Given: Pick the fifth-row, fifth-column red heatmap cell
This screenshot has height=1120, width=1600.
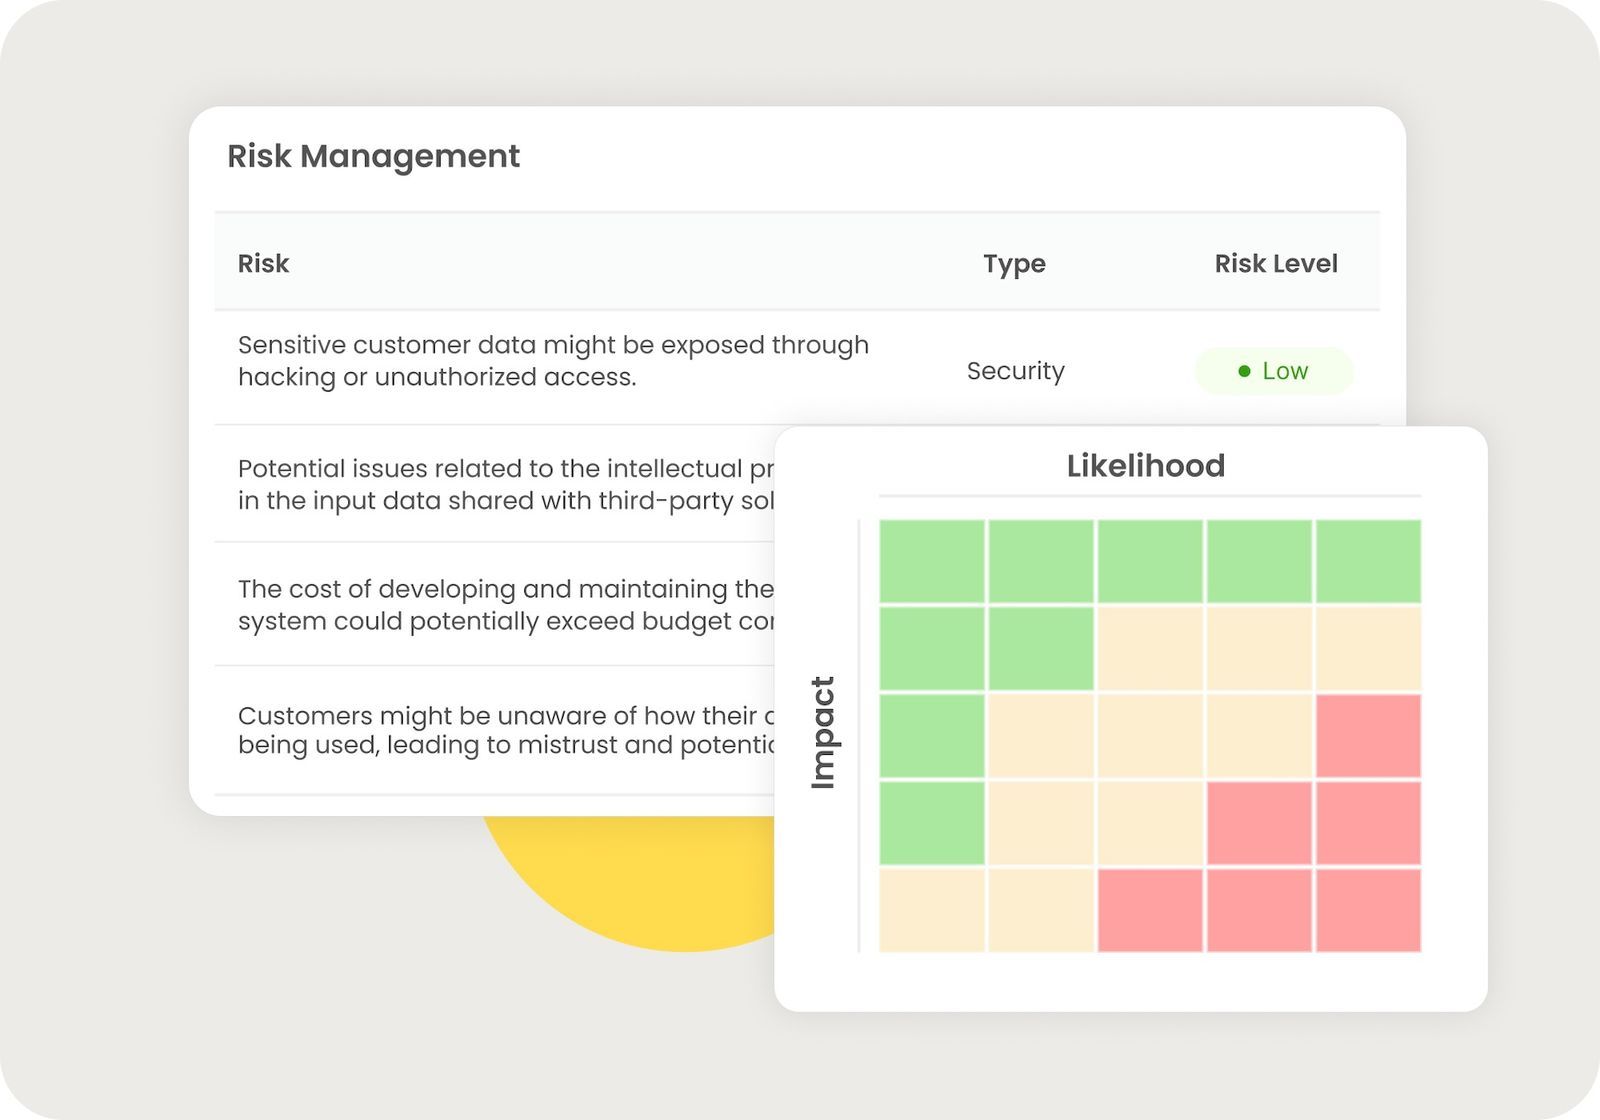Looking at the screenshot, I should pyautogui.click(x=1368, y=910).
